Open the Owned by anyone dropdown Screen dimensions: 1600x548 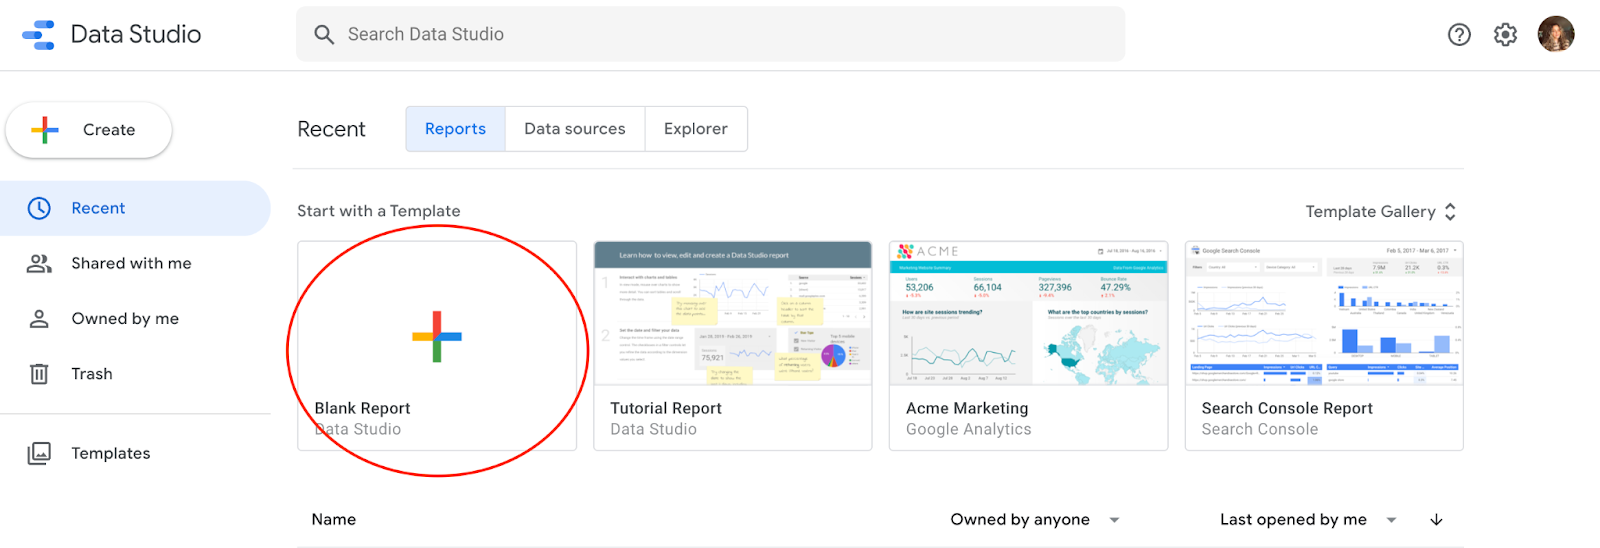(x=1035, y=520)
